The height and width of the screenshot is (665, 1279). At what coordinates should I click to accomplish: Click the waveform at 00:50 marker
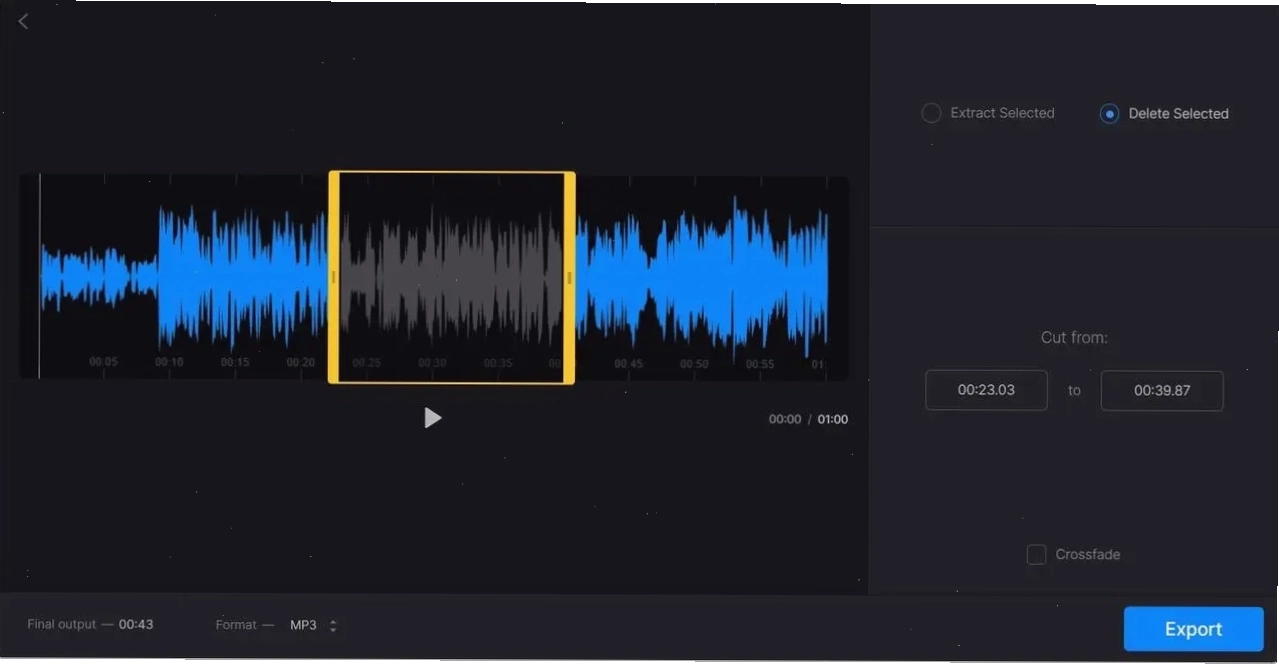[694, 364]
